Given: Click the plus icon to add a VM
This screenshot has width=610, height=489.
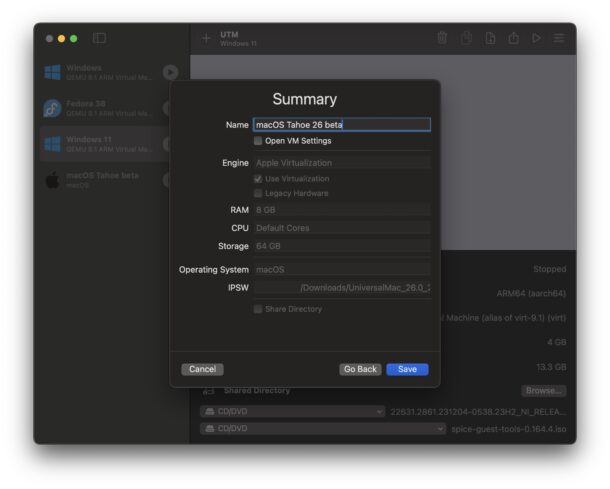Looking at the screenshot, I should (x=206, y=38).
